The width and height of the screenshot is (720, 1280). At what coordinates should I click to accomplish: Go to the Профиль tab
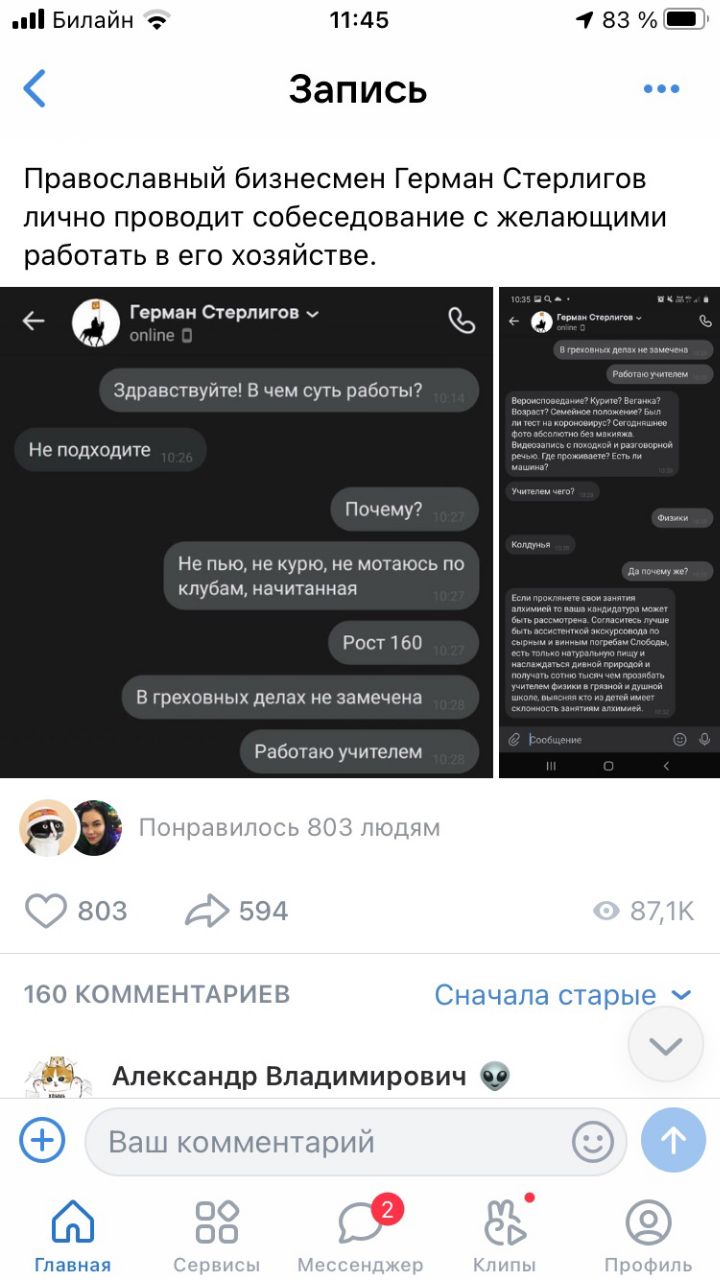click(x=648, y=1235)
